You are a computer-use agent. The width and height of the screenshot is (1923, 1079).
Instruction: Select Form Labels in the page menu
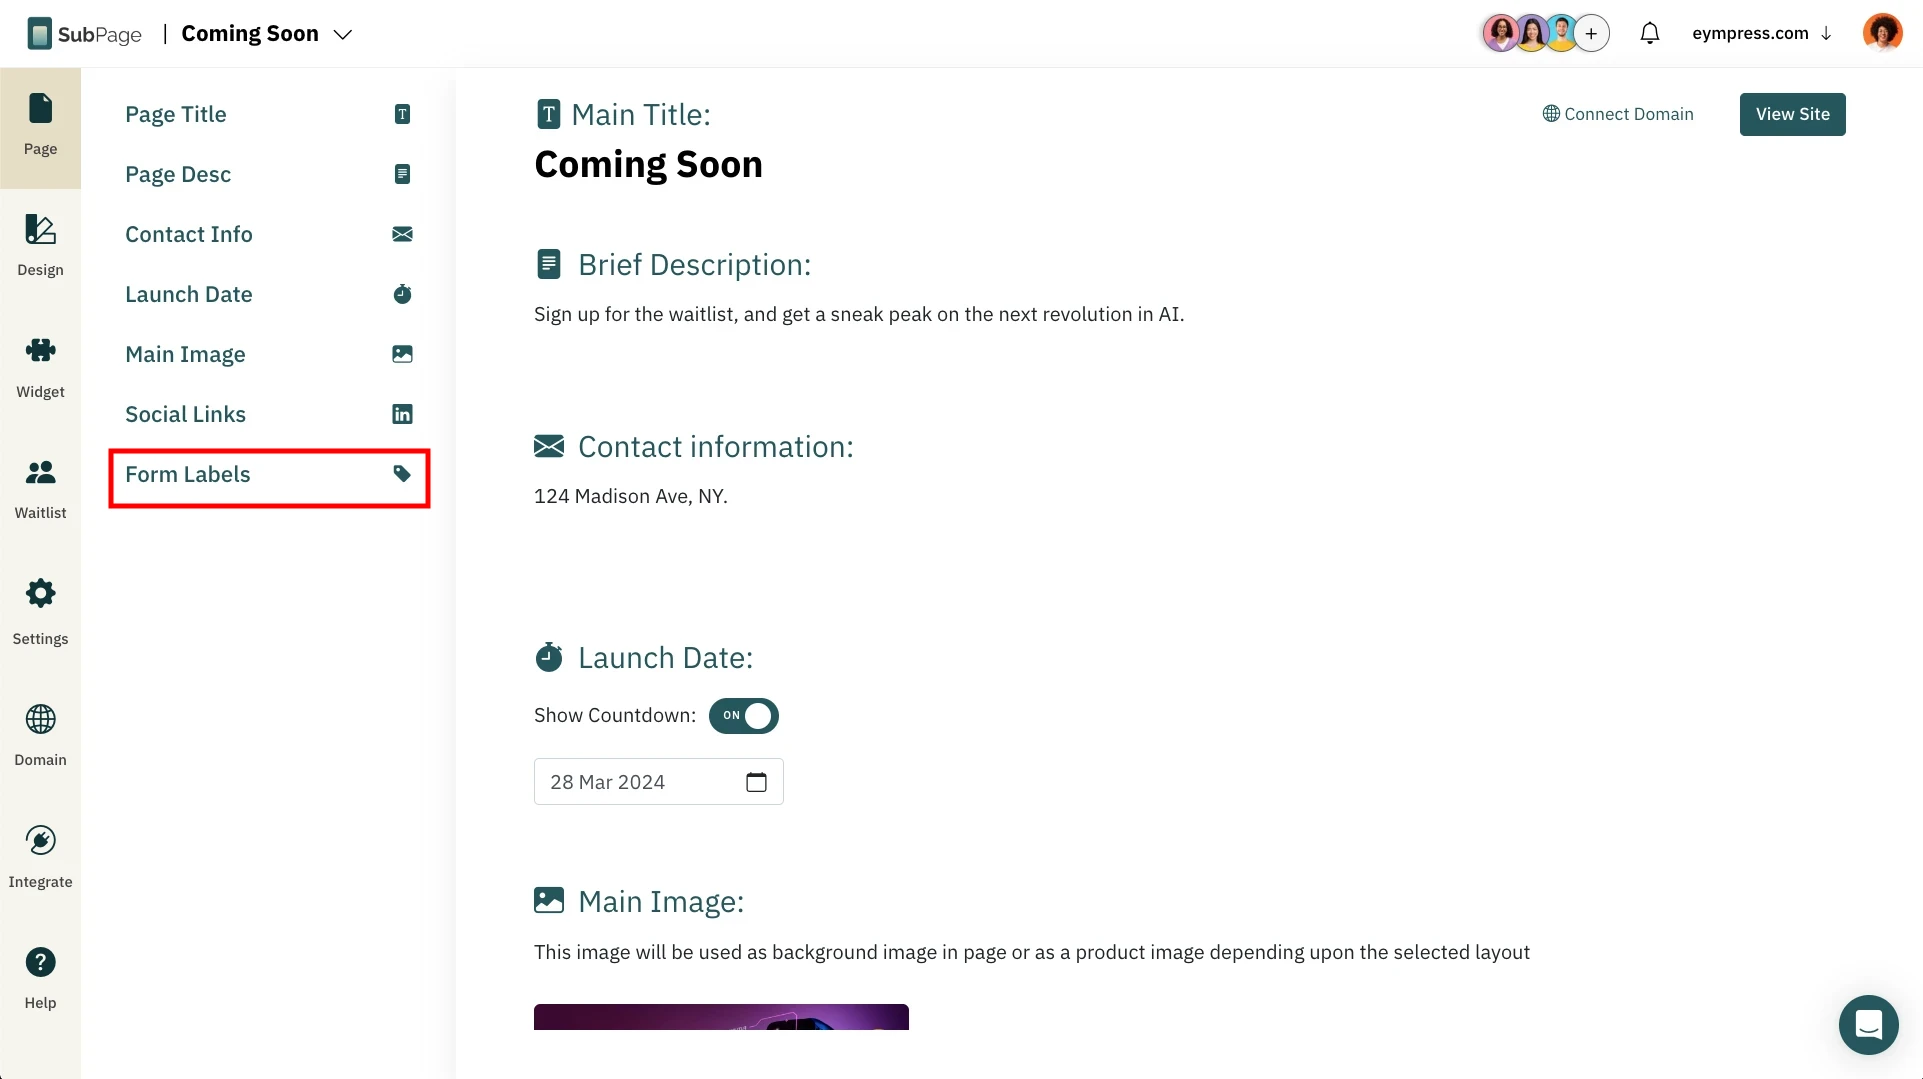pos(269,475)
